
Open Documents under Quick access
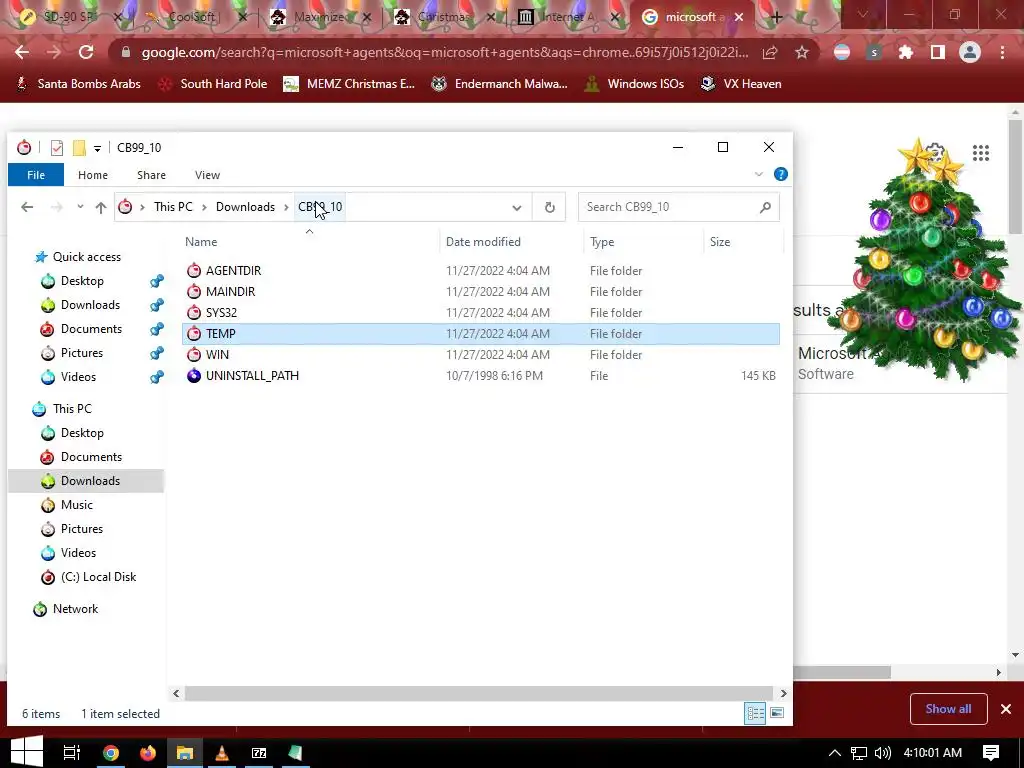pyautogui.click(x=91, y=329)
